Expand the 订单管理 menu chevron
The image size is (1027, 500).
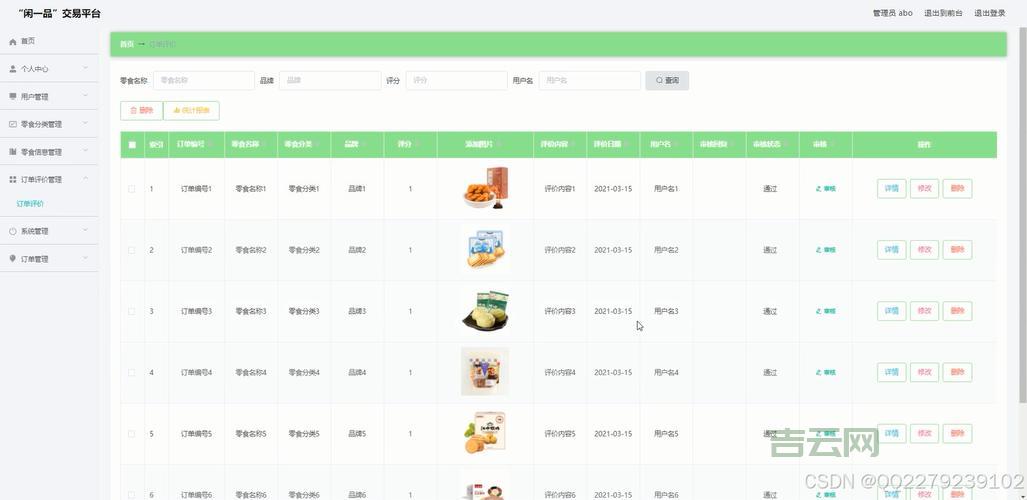(x=85, y=258)
